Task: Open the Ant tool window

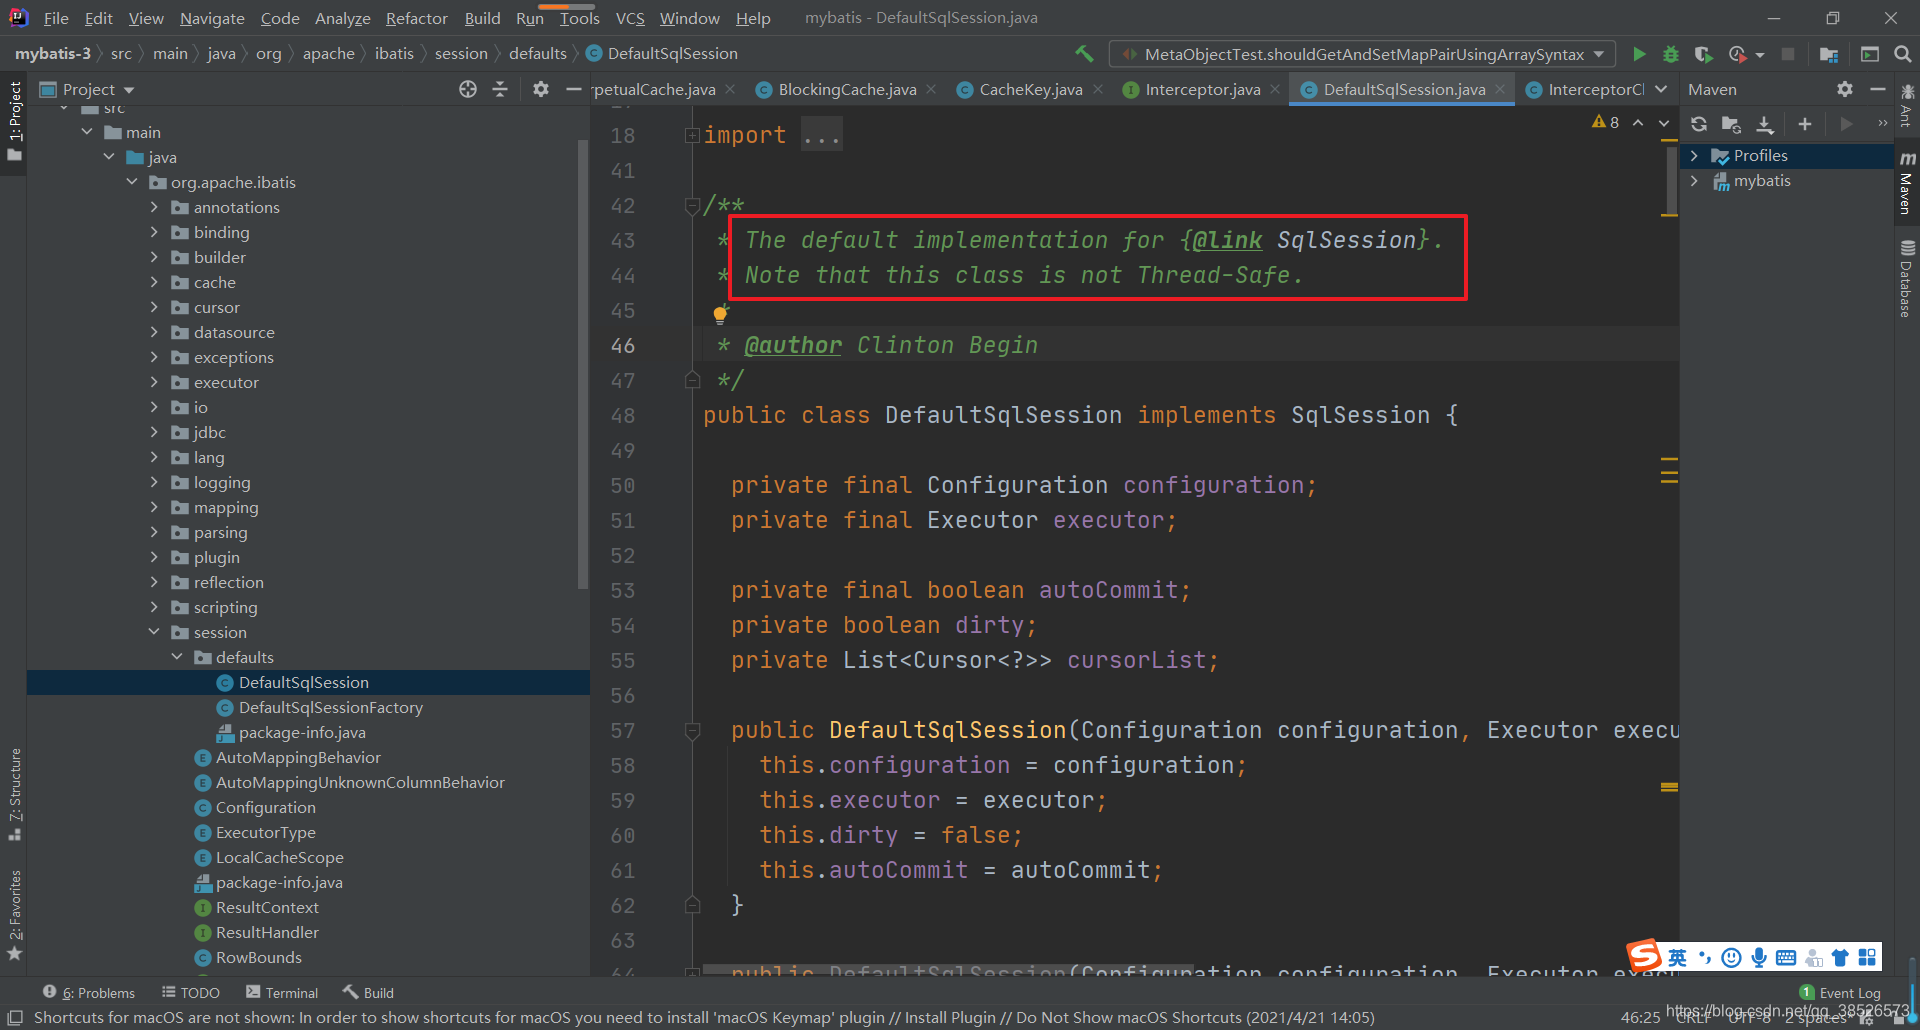Action: [1907, 106]
